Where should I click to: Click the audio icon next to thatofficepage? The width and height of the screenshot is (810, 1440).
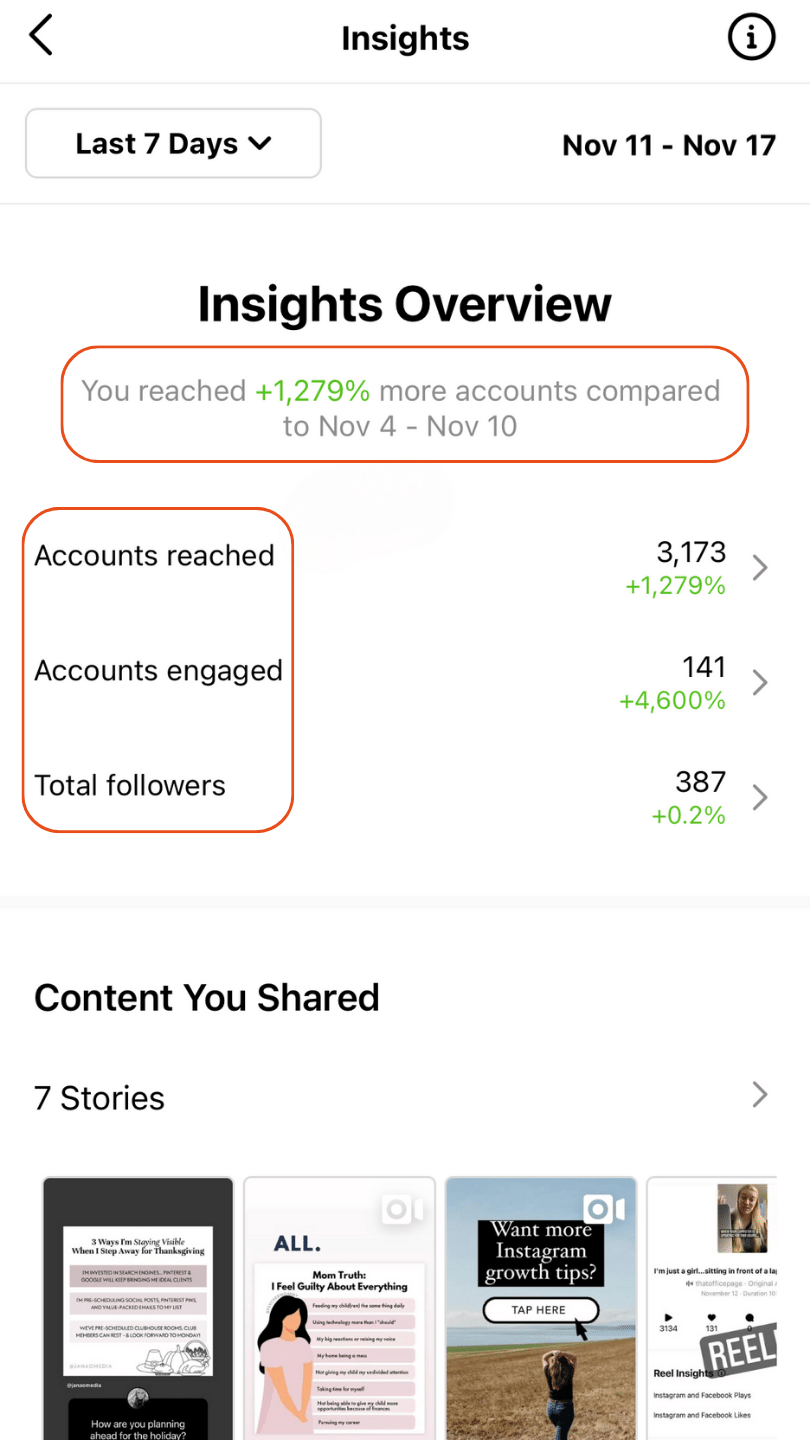(689, 1284)
